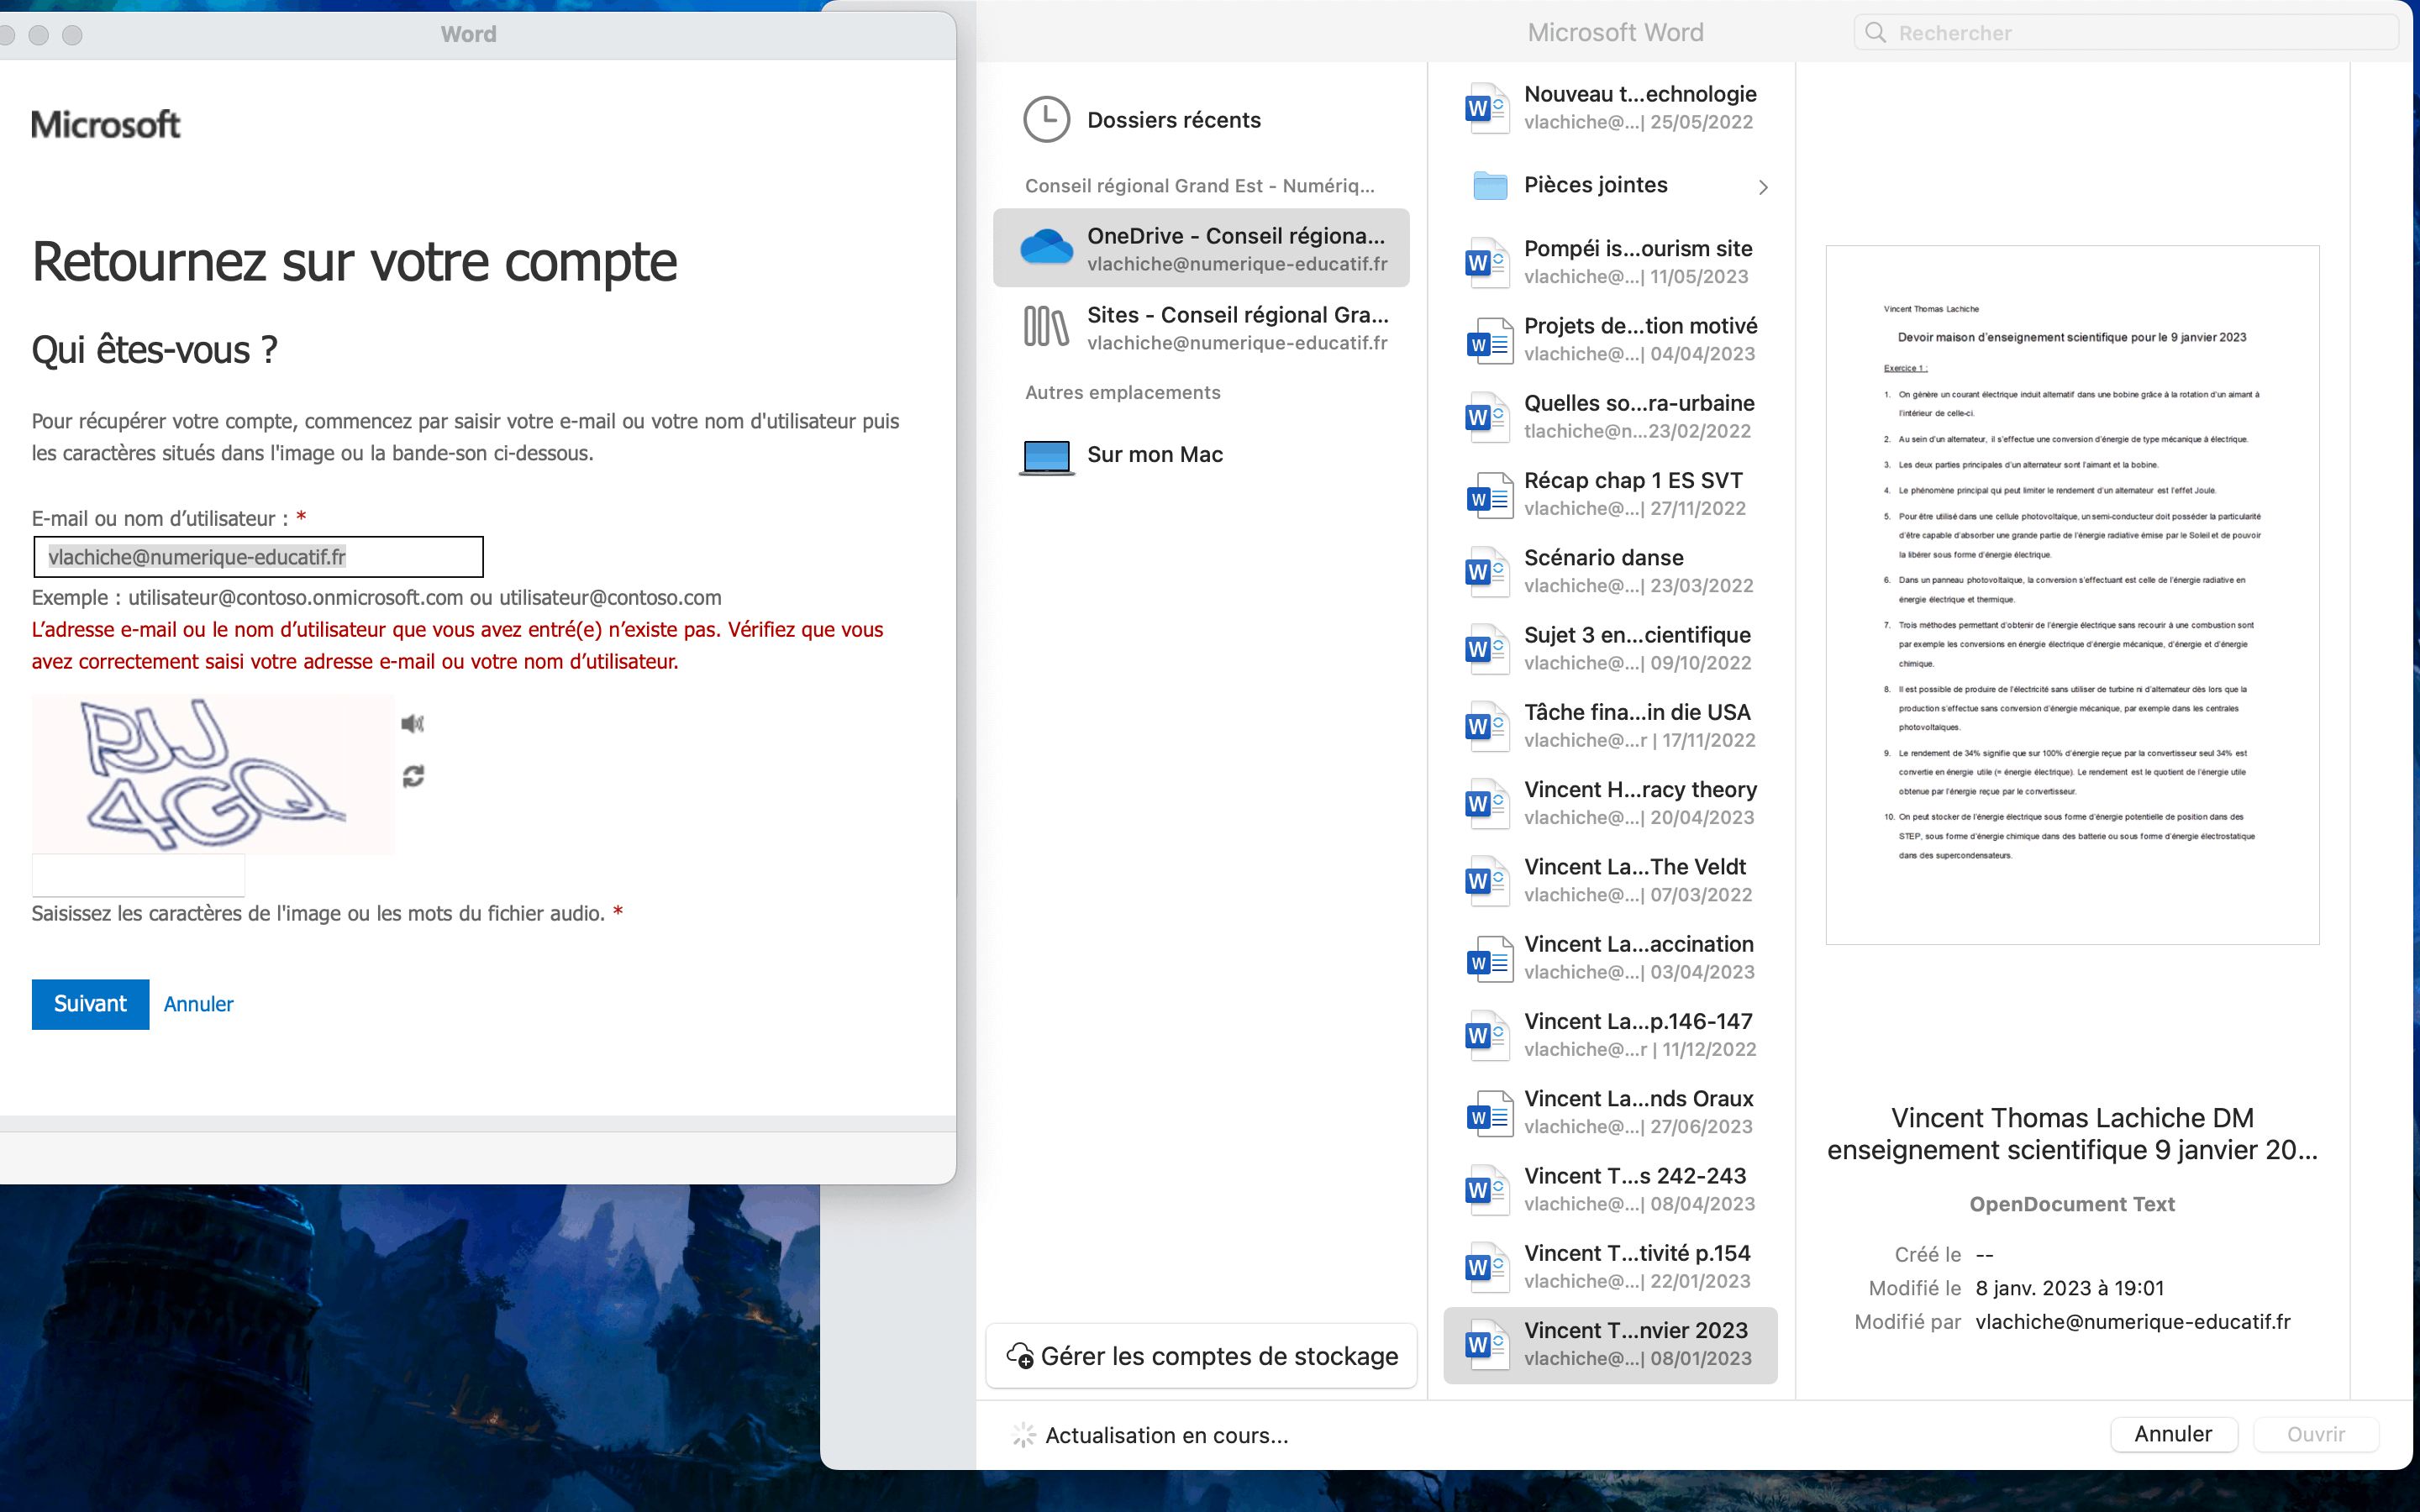Select file name Vincent T...nvier 2023
Image resolution: width=2420 pixels, height=1512 pixels.
tap(1636, 1331)
